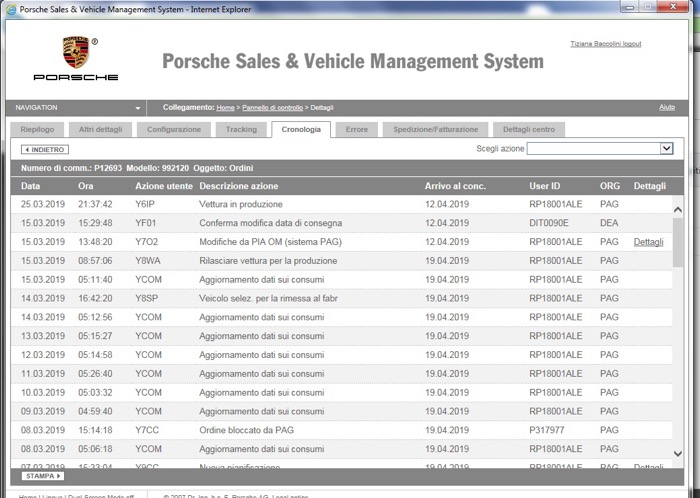The width and height of the screenshot is (700, 498).
Task: Click the Arrivo al conc. column header
Action: [455, 186]
